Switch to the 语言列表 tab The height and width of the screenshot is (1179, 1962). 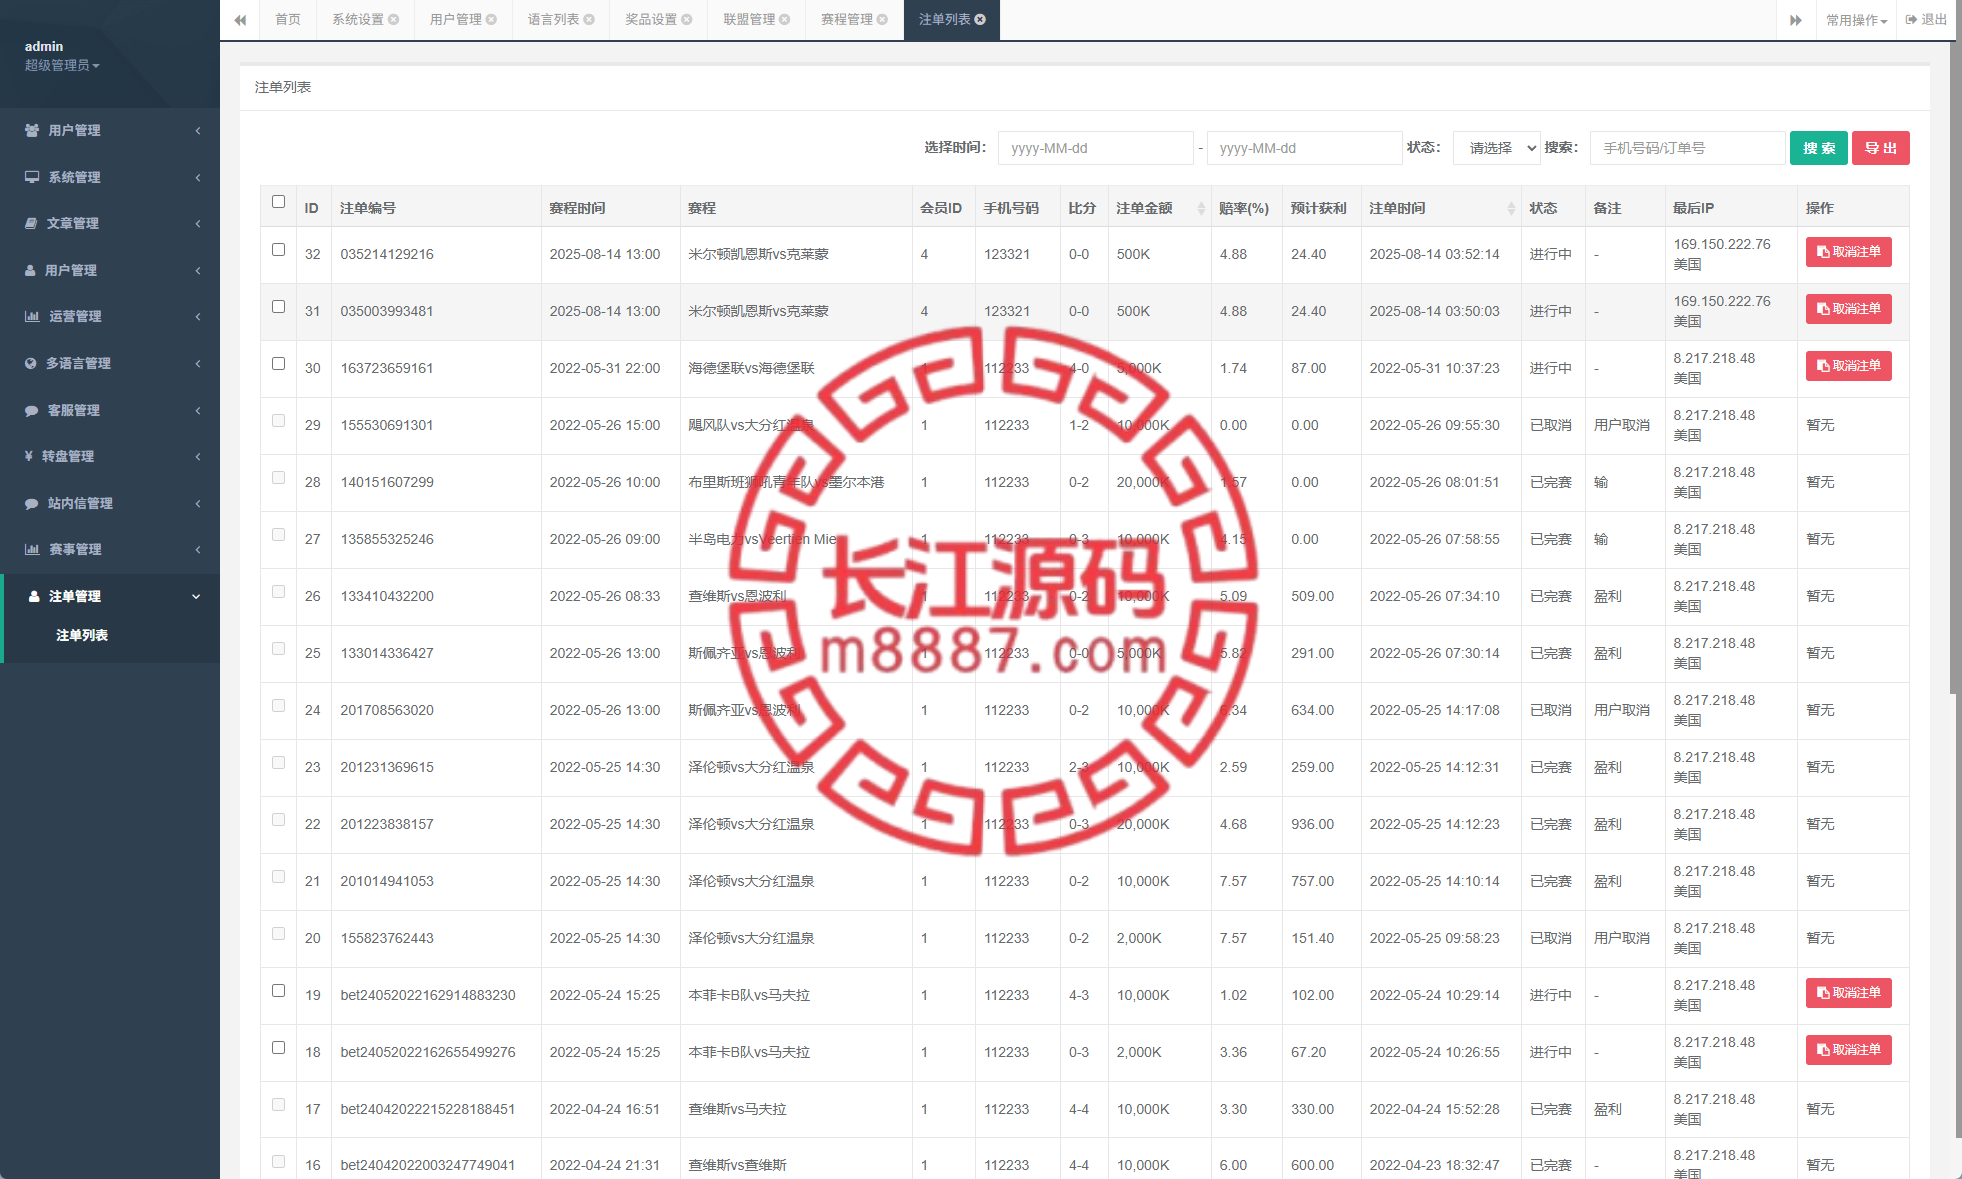tap(561, 20)
